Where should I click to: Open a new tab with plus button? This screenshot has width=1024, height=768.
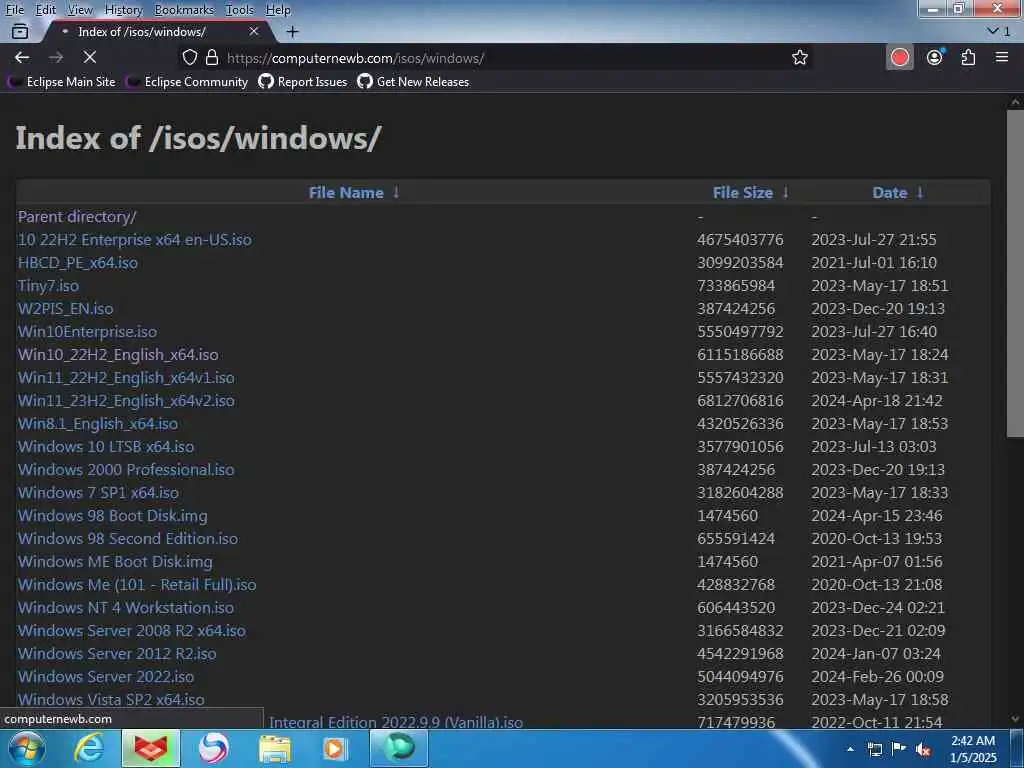[293, 31]
